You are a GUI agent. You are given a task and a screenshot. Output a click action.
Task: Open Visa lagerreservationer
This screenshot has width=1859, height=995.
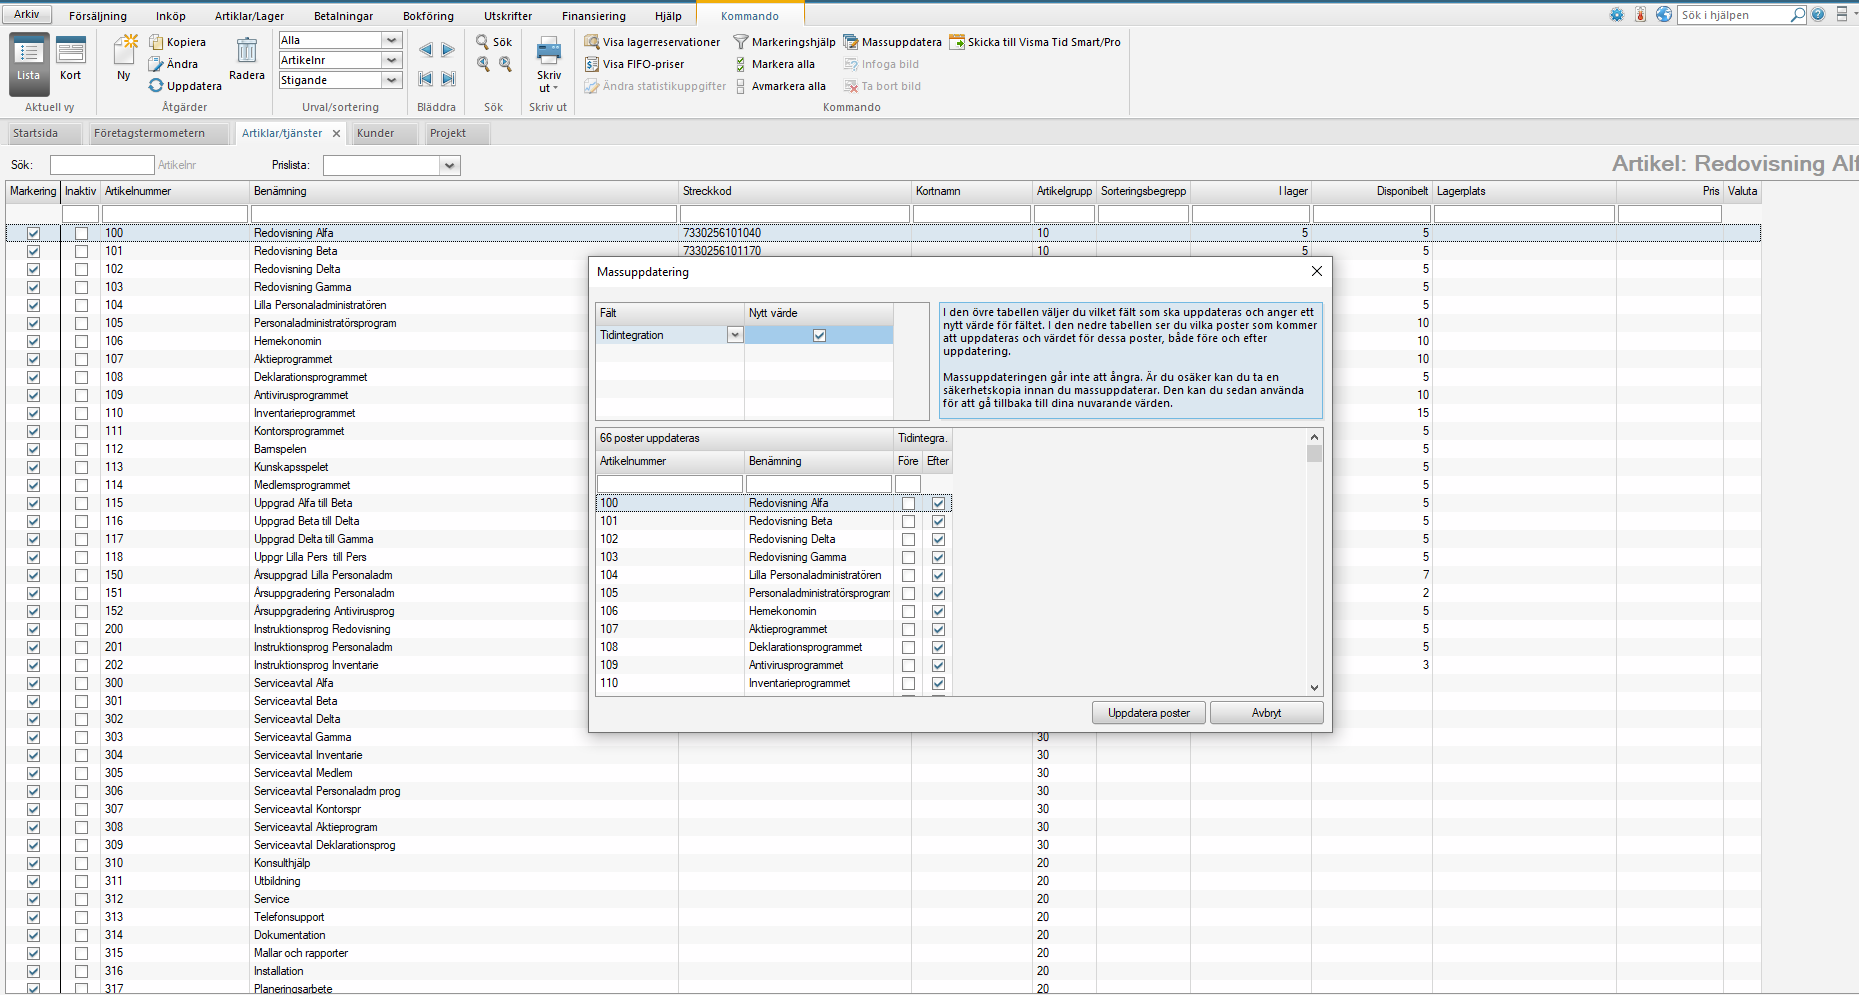[652, 42]
